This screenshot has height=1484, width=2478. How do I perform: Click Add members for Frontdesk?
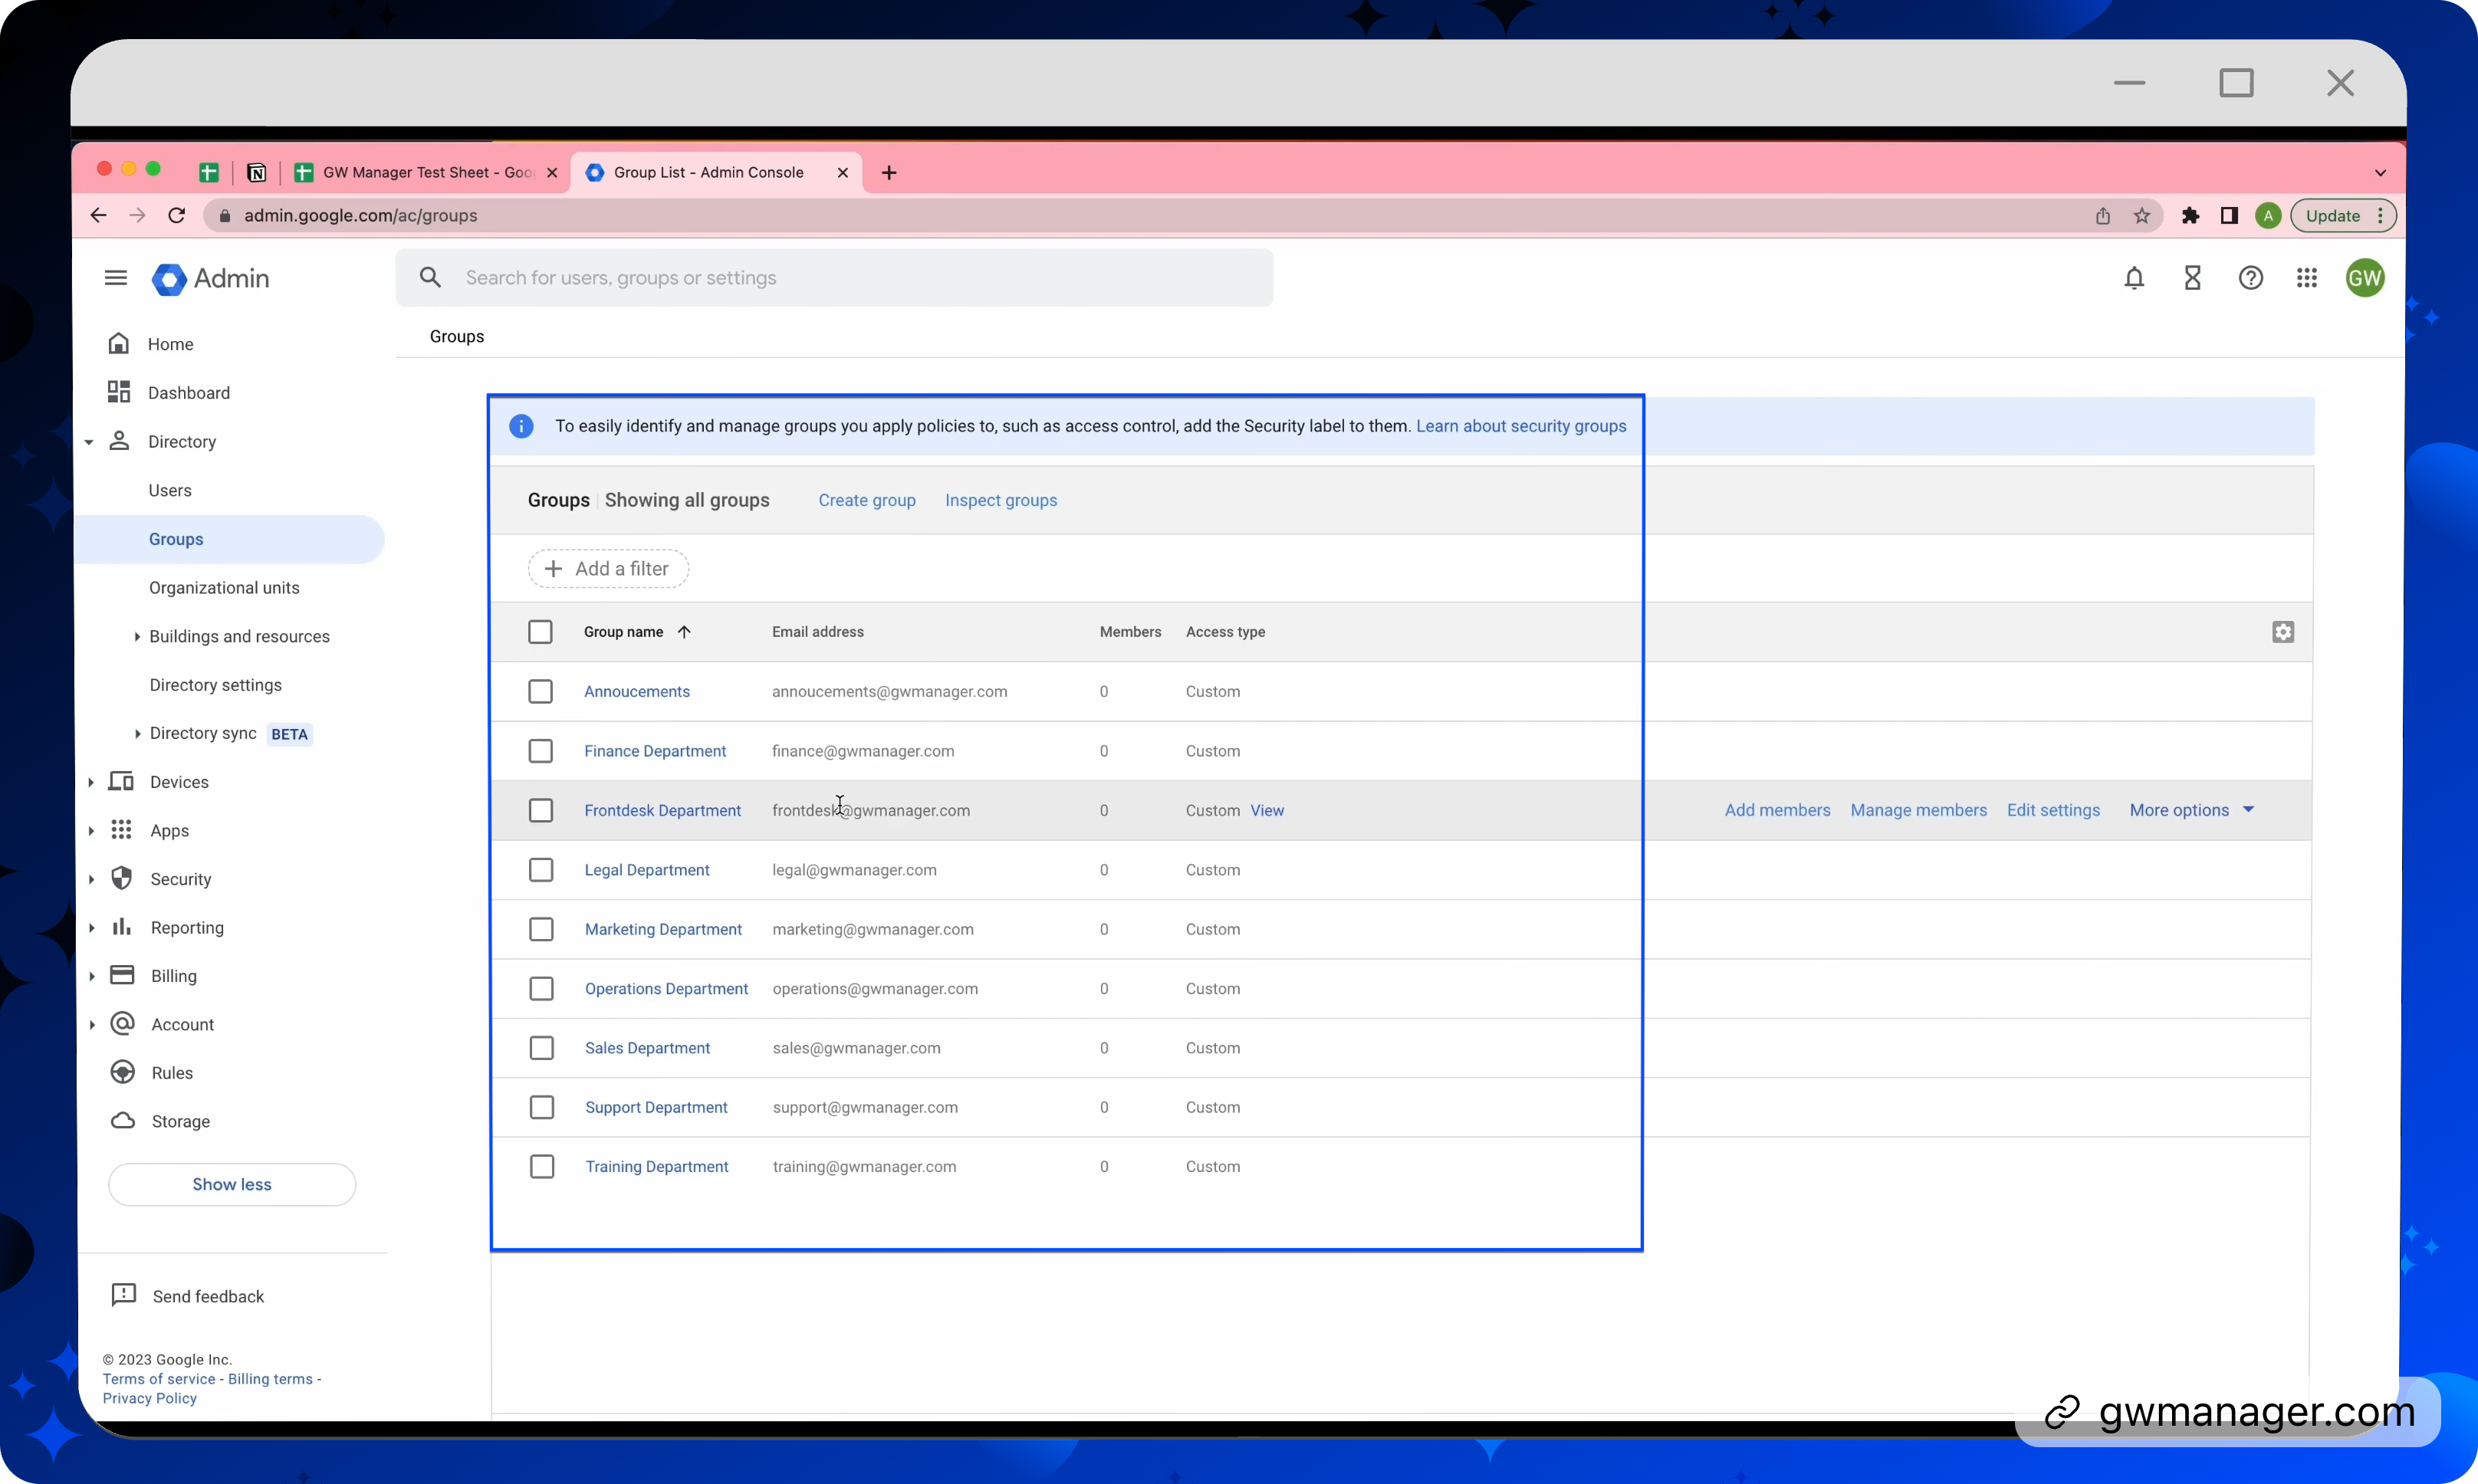pos(1777,810)
